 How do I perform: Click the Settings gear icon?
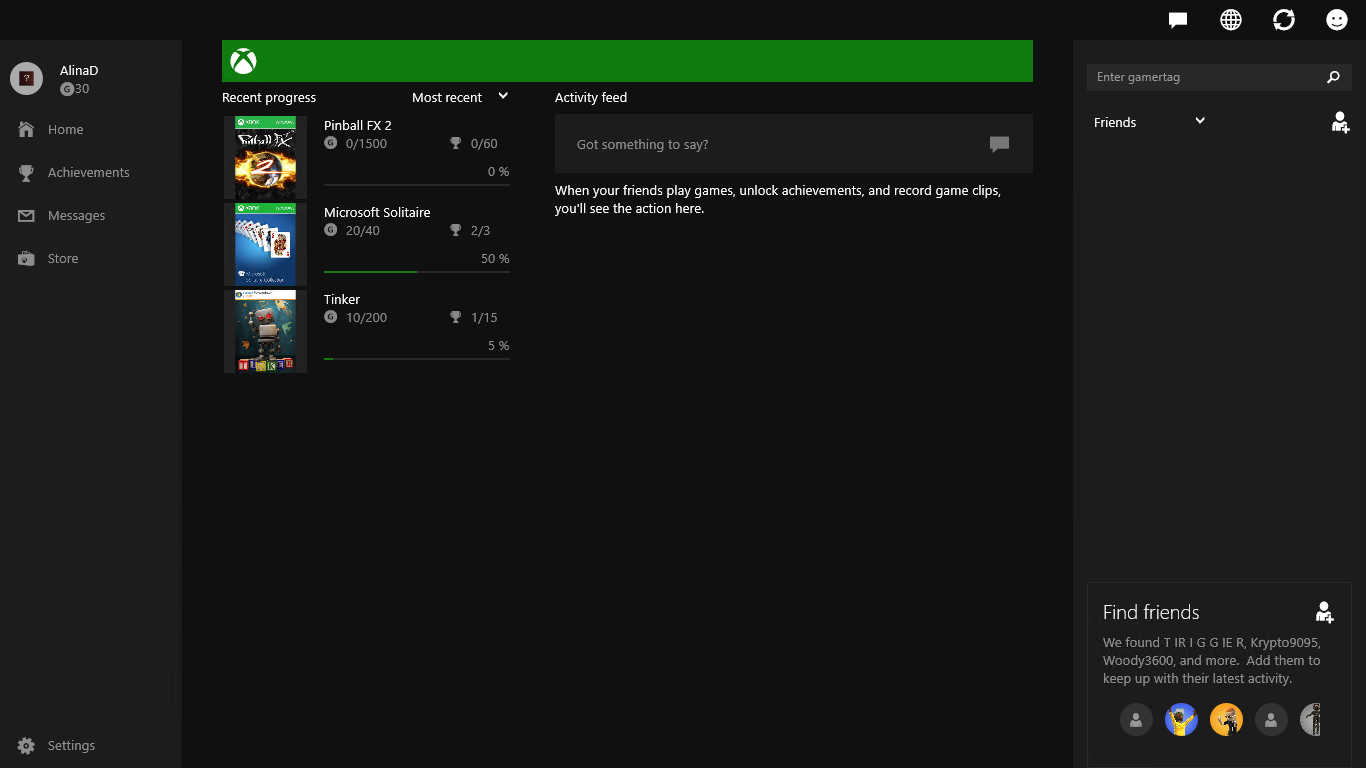(x=26, y=745)
